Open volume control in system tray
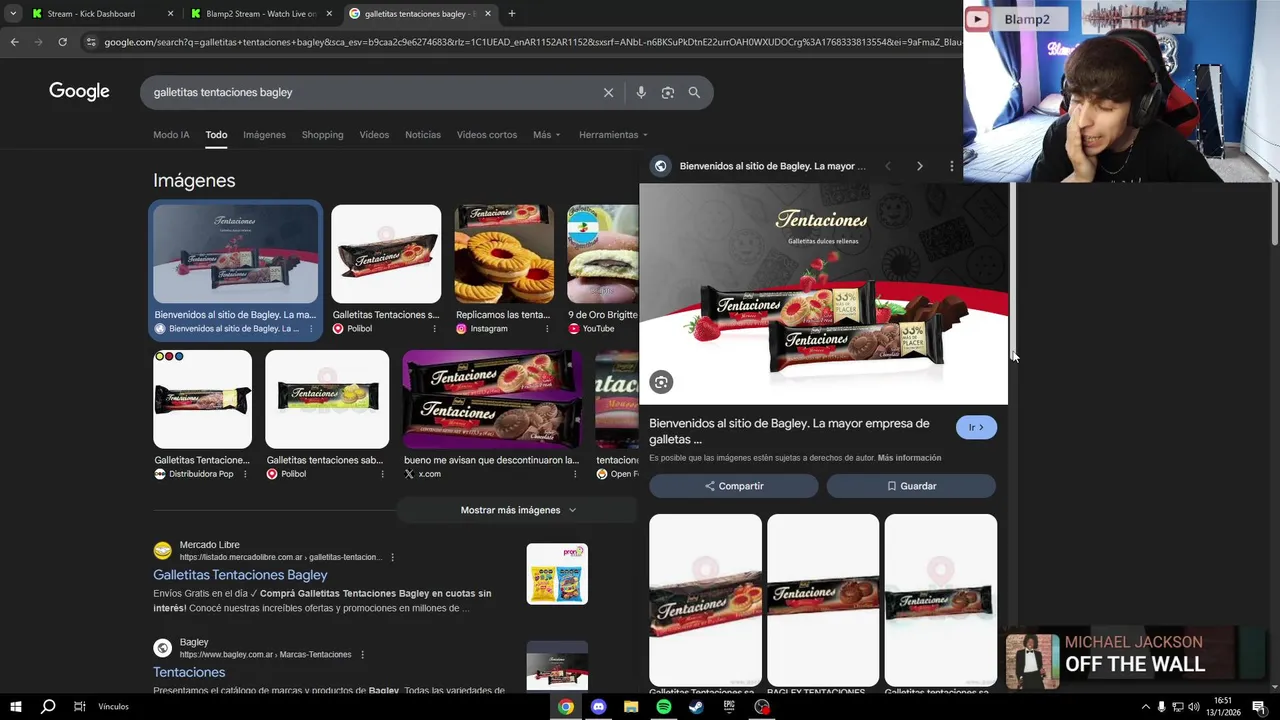 pos(1194,706)
